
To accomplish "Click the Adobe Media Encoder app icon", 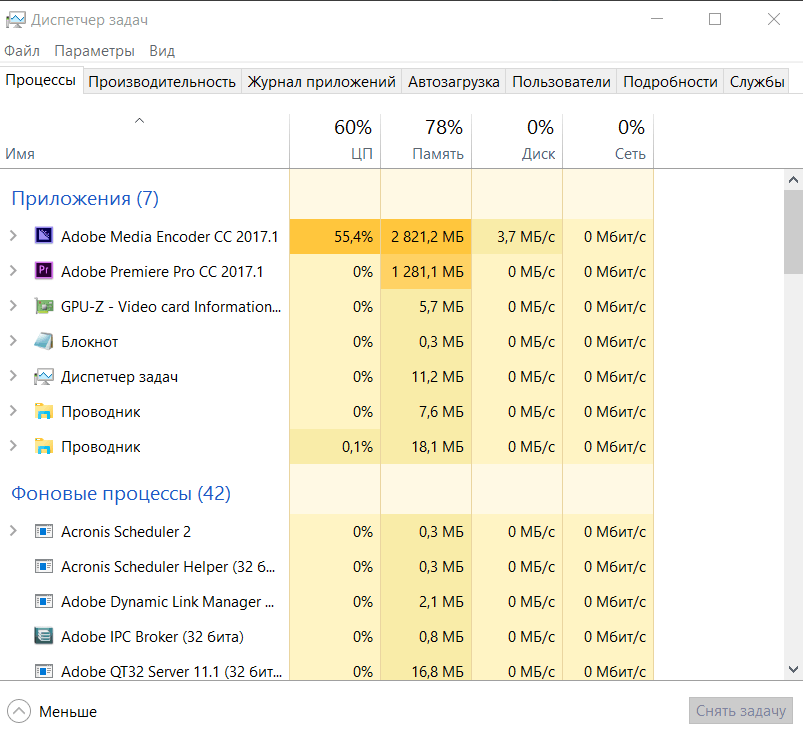I will pyautogui.click(x=43, y=236).
